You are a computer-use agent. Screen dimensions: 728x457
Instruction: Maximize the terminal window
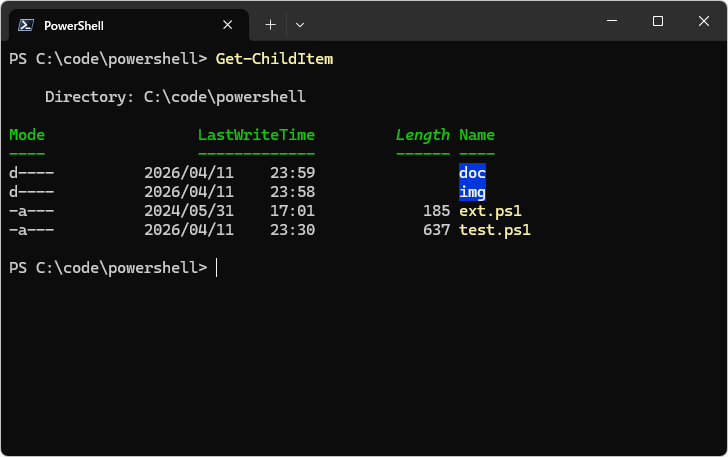coord(658,21)
